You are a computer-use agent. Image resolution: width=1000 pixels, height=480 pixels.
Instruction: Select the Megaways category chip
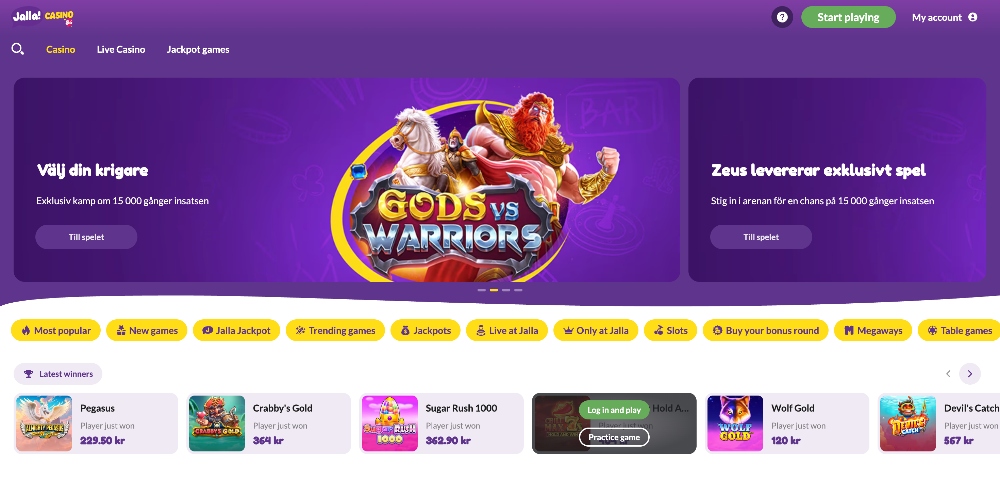point(873,330)
